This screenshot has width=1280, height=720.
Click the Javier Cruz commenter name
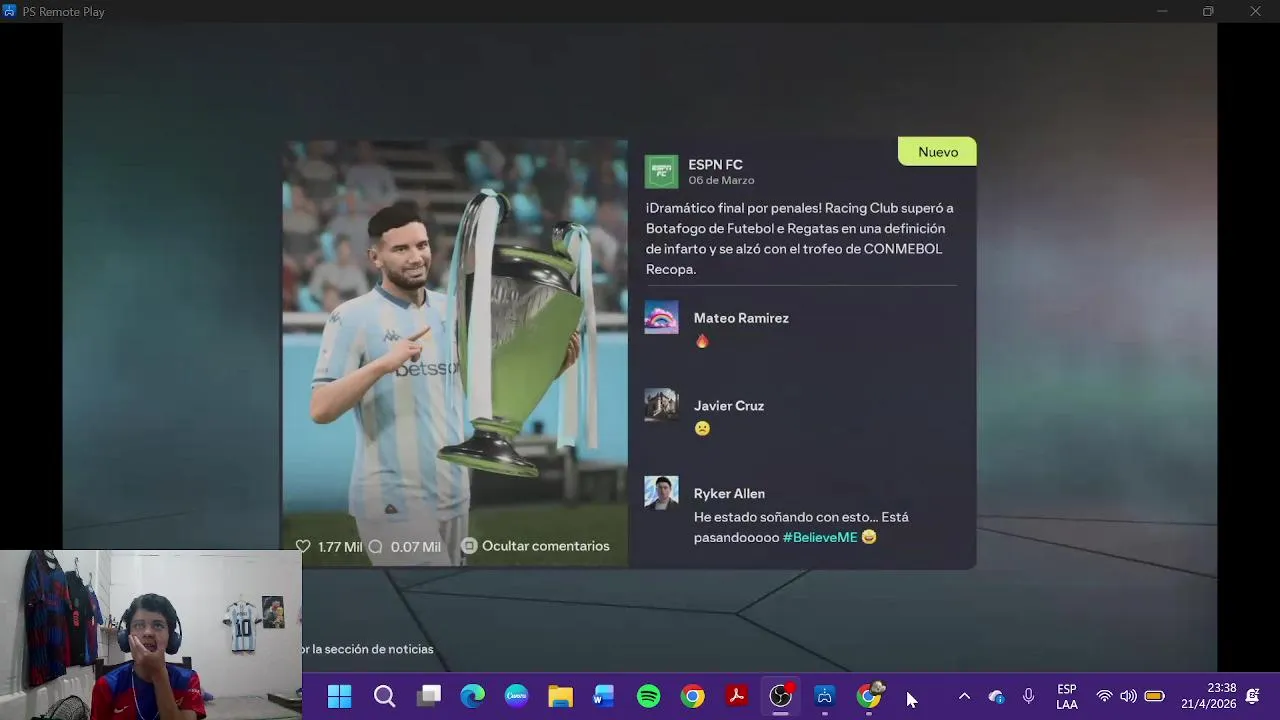pos(729,406)
